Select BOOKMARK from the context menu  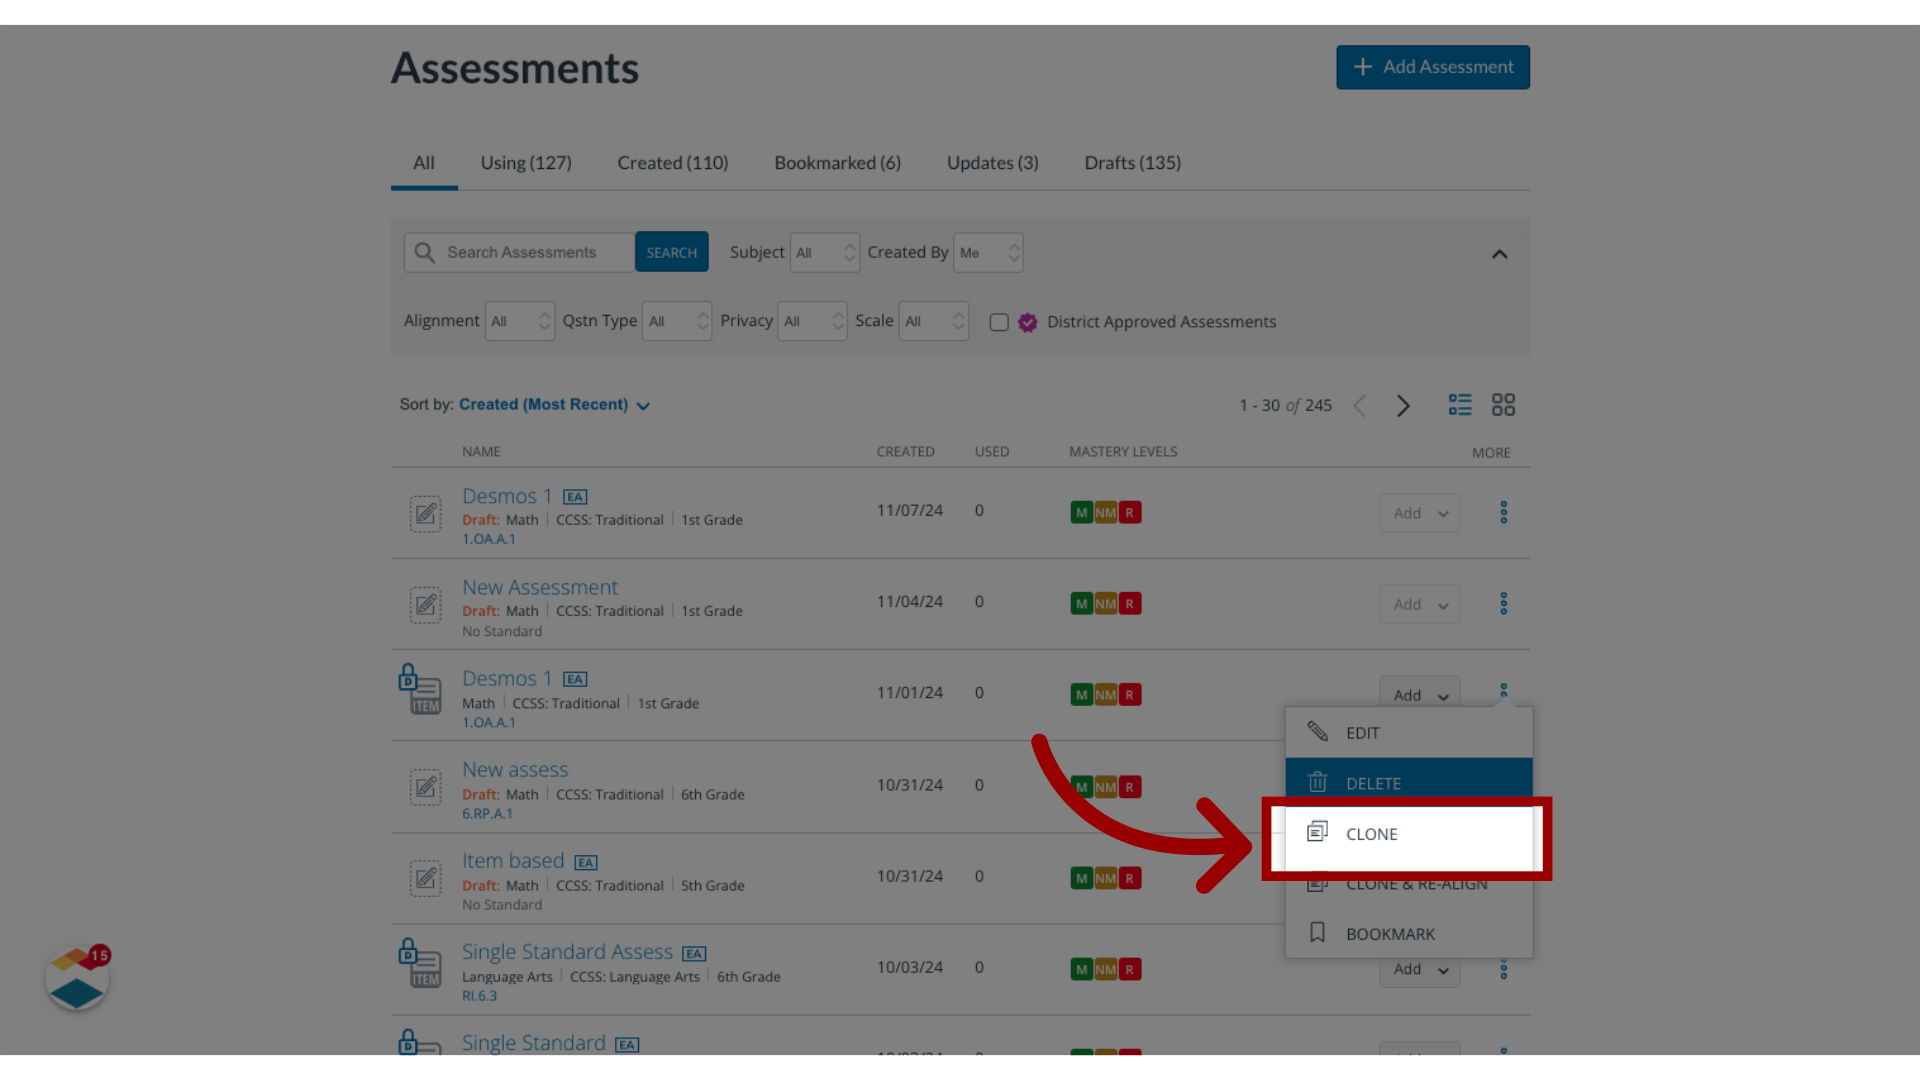pos(1409,934)
